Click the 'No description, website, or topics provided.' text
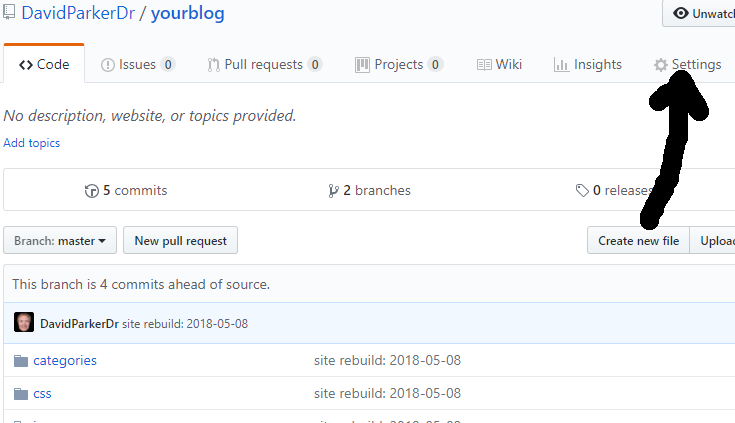Image resolution: width=735 pixels, height=423 pixels. click(150, 115)
